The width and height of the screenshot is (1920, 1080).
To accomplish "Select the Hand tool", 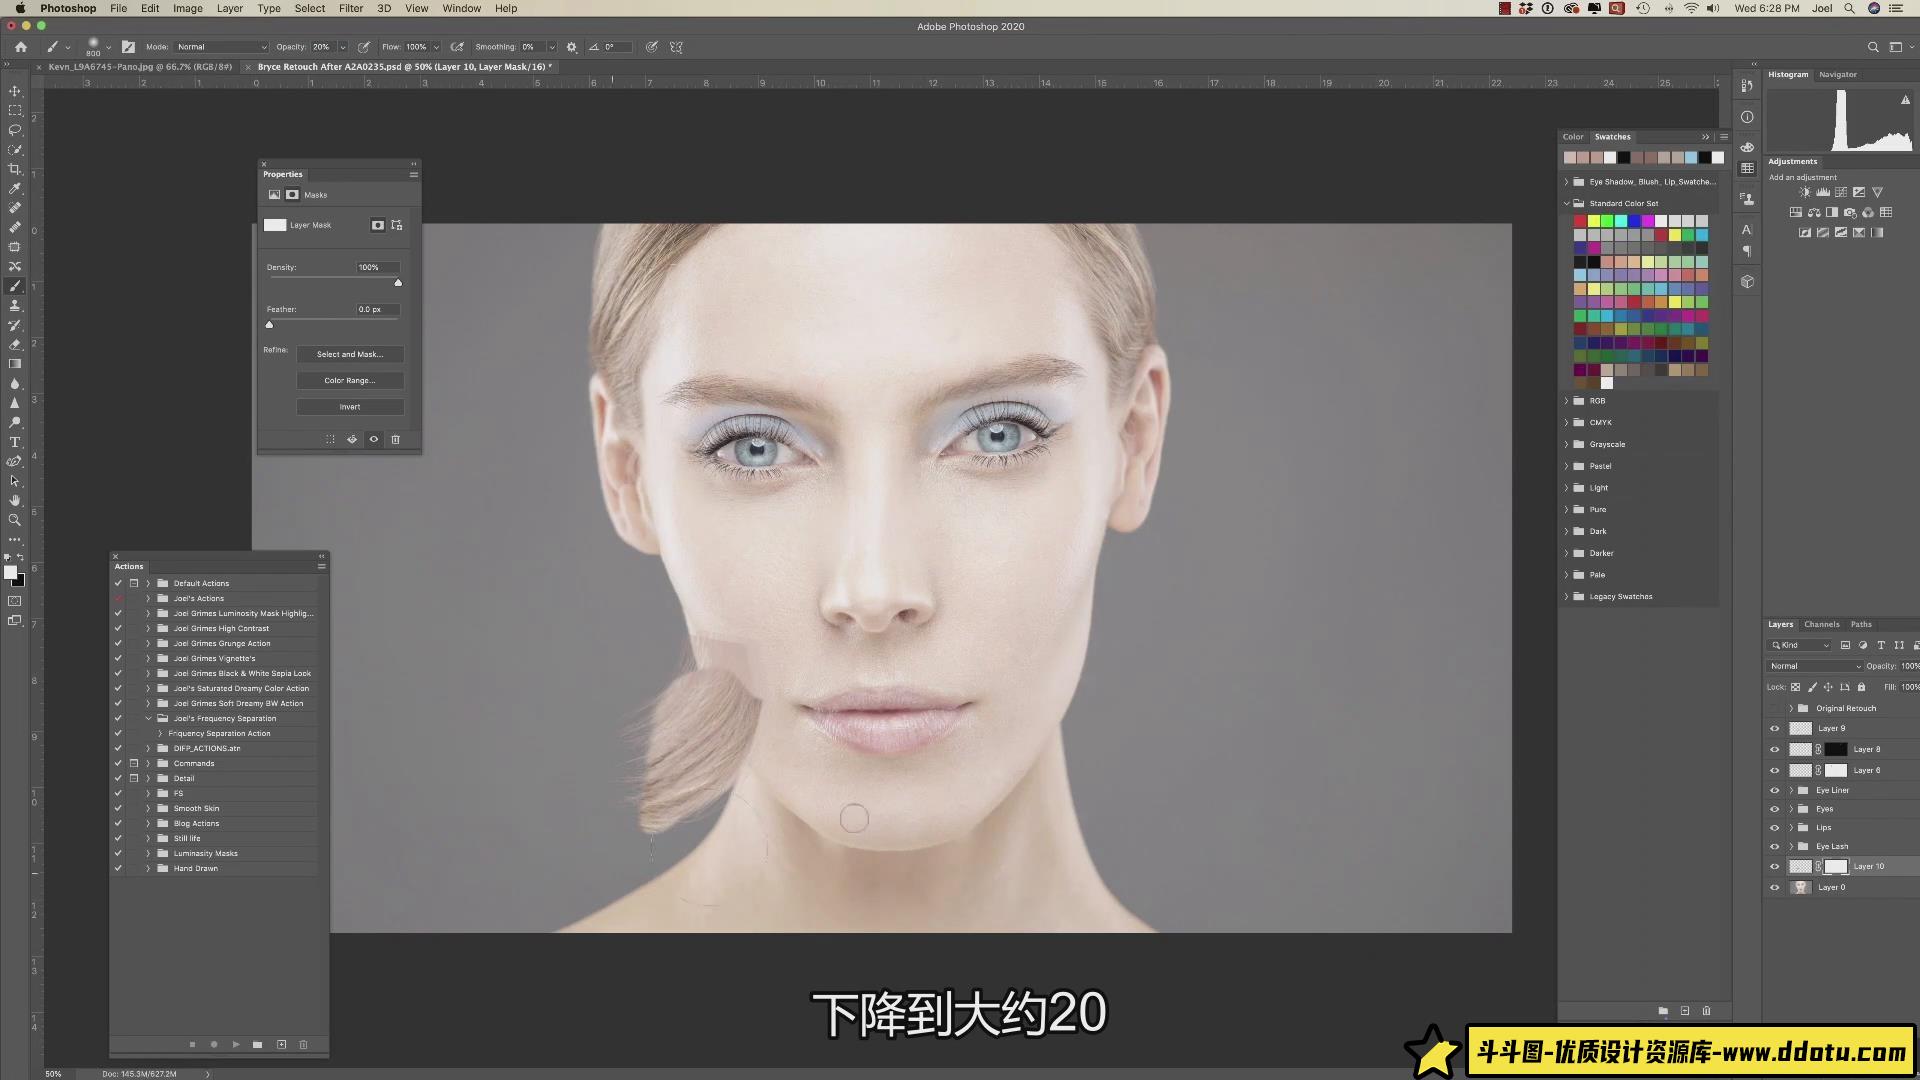I will 15,500.
